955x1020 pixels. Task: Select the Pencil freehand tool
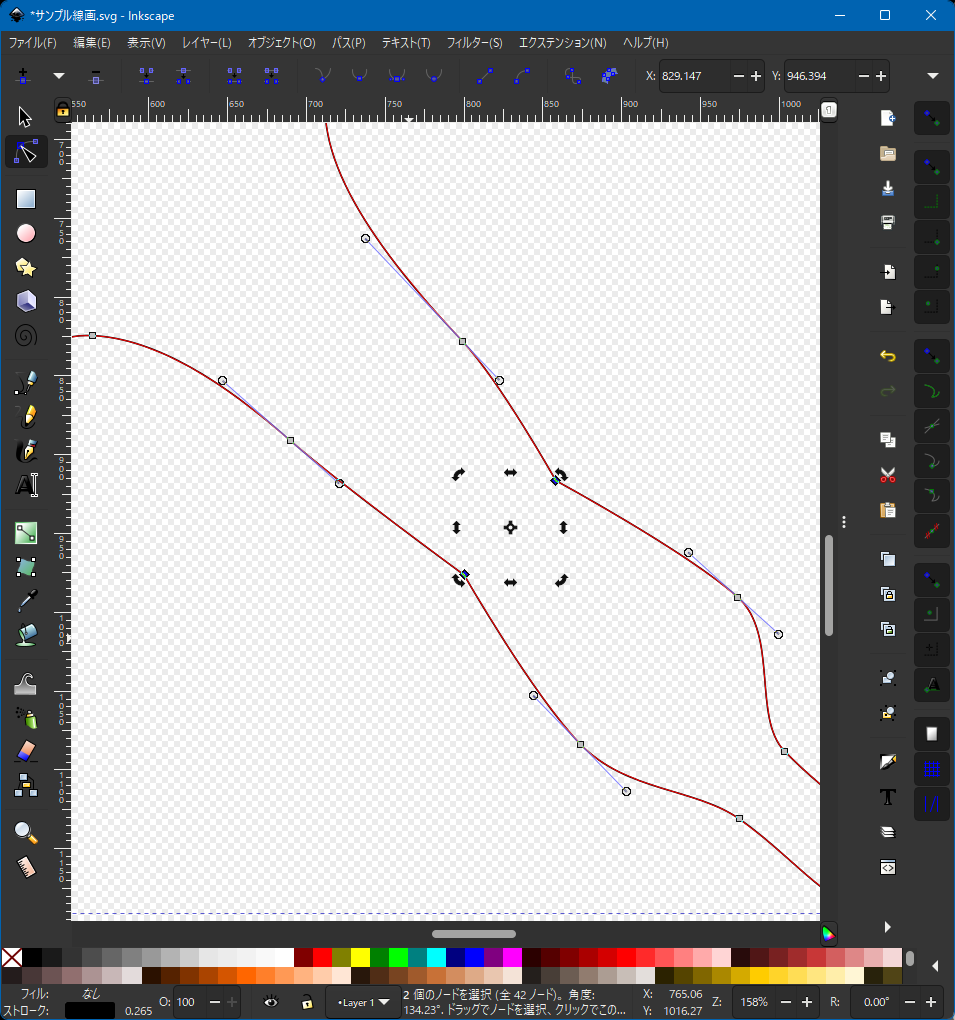click(26, 417)
